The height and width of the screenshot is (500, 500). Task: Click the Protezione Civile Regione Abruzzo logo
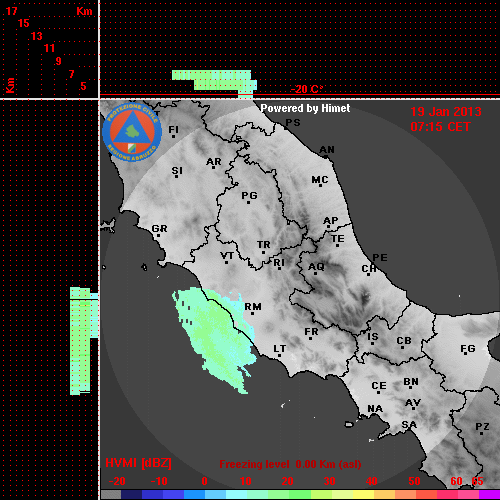point(132,132)
